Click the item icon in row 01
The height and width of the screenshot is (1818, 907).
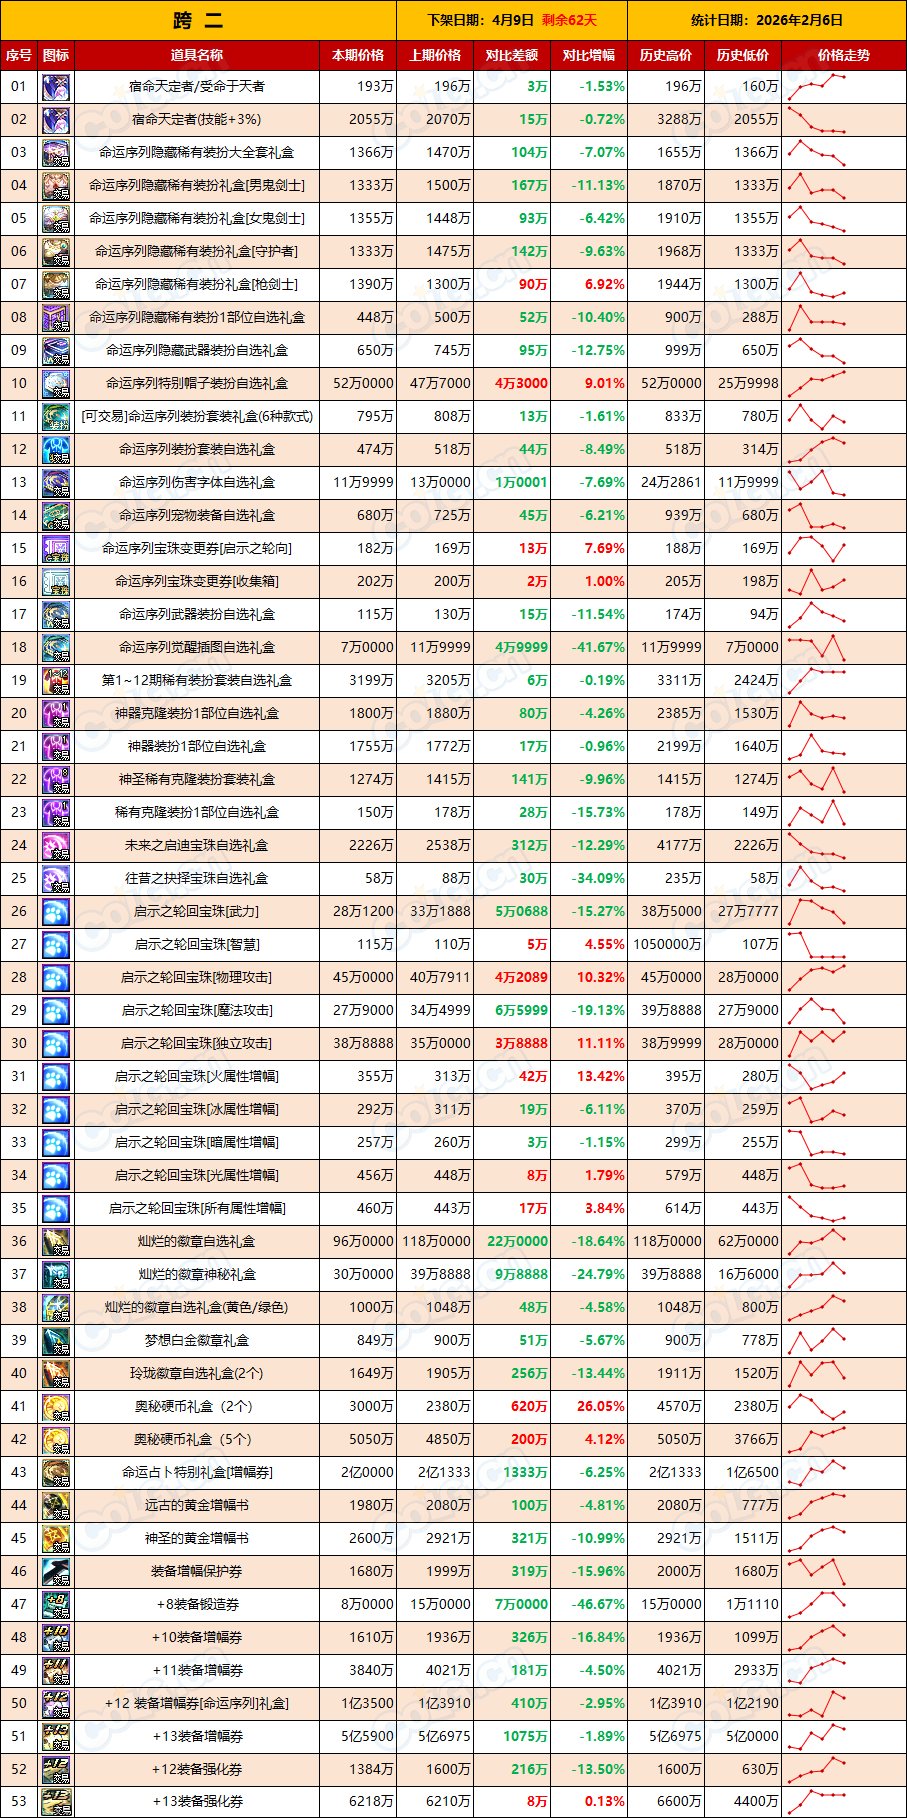click(x=56, y=87)
